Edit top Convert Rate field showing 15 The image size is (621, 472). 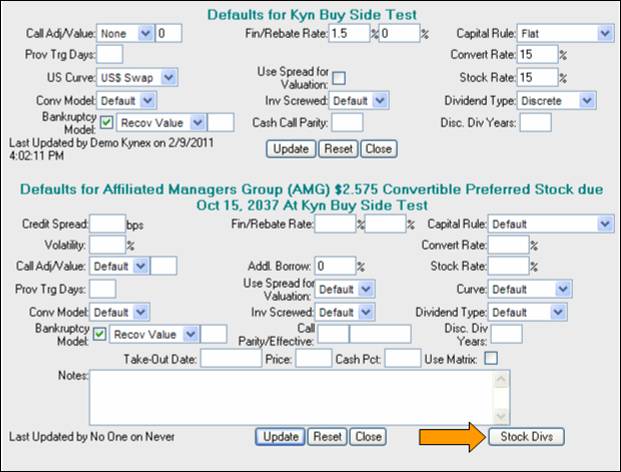(537, 54)
